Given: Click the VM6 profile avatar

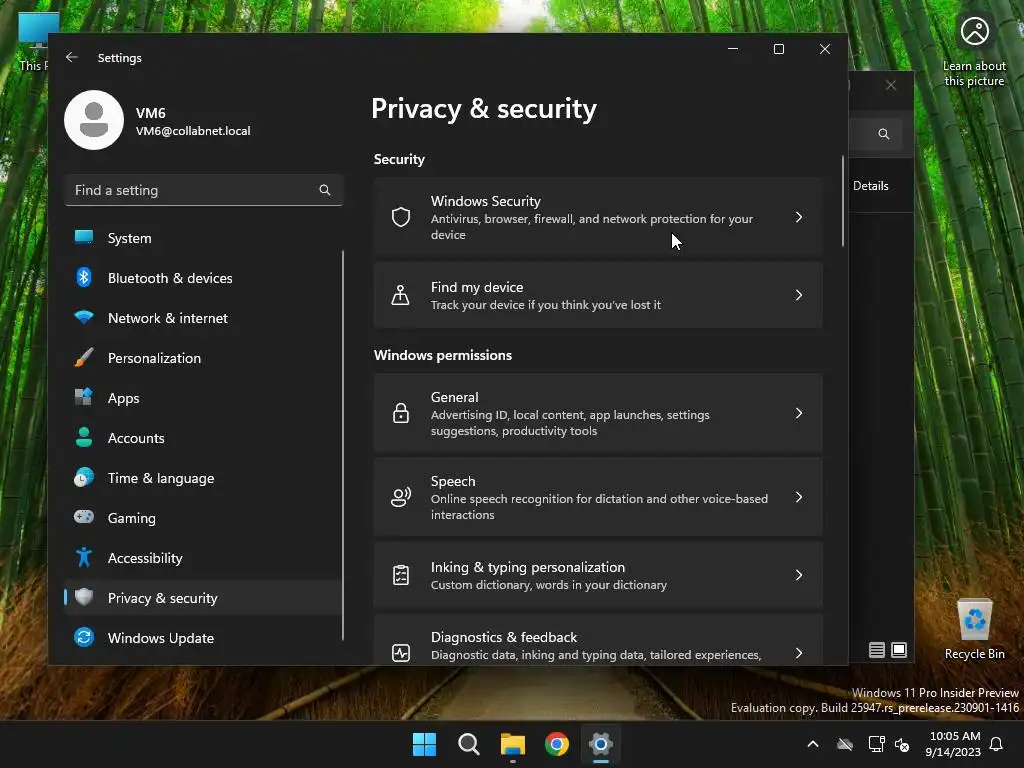Looking at the screenshot, I should click(94, 120).
